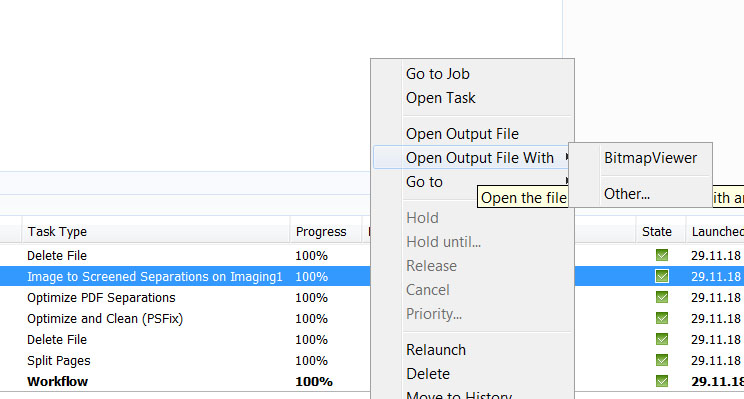This screenshot has width=744, height=399.
Task: Select Relaunch from the context menu
Action: click(x=436, y=350)
